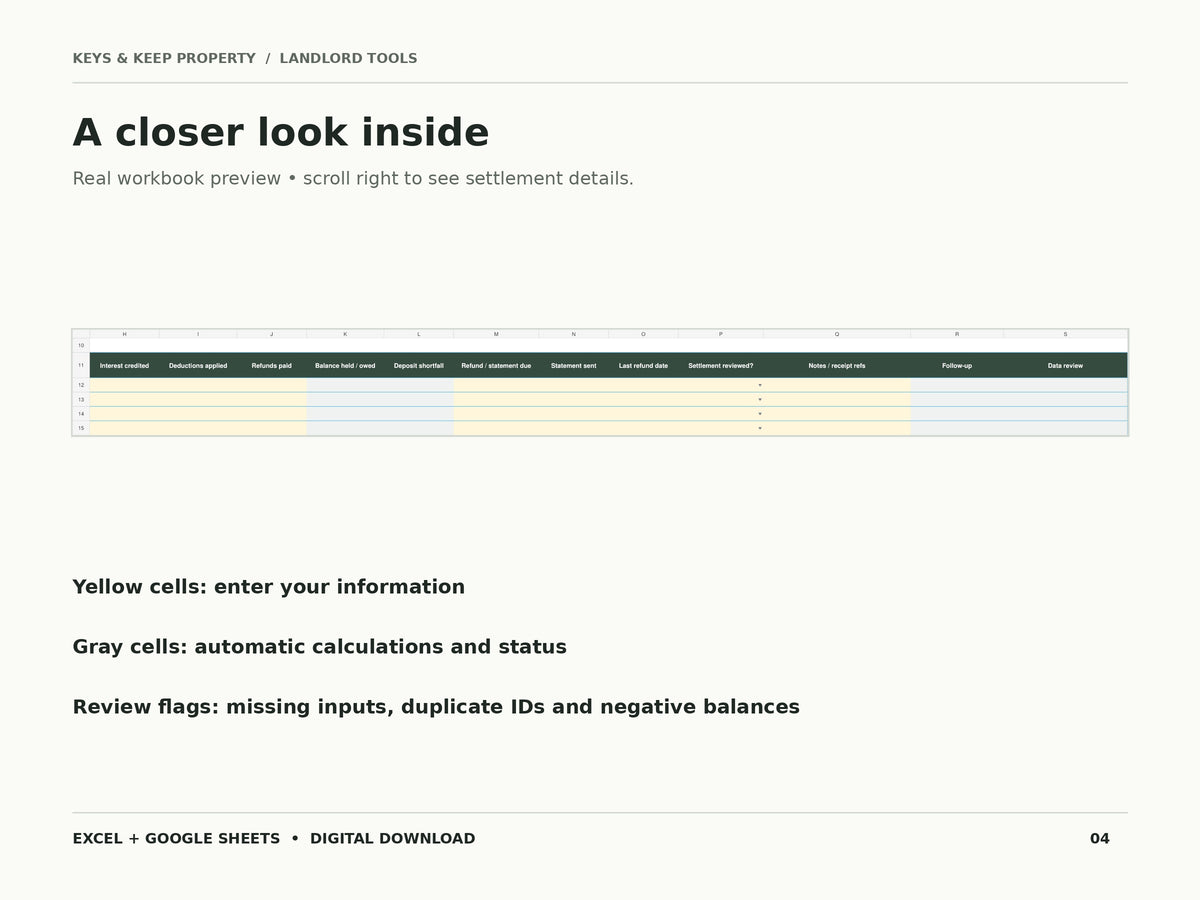Select the Statement sent header cell
This screenshot has height=900, width=1200.
pos(574,365)
